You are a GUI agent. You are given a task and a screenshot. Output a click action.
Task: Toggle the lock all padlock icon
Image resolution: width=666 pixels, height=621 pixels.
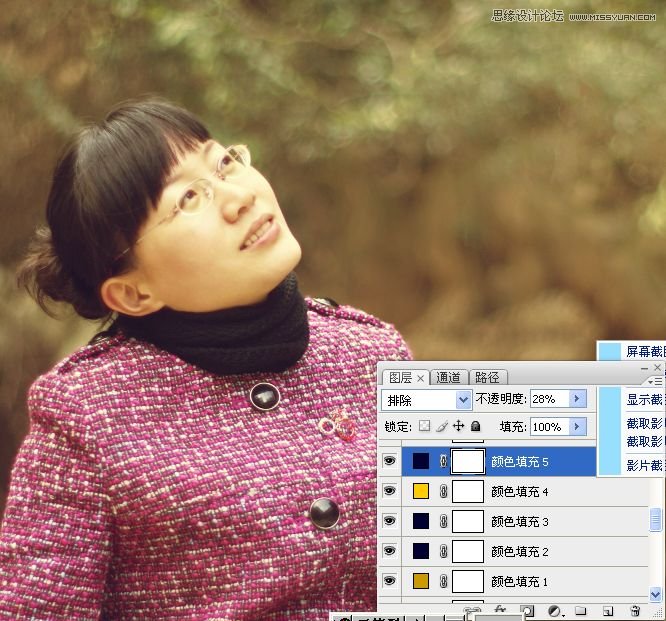(x=476, y=426)
